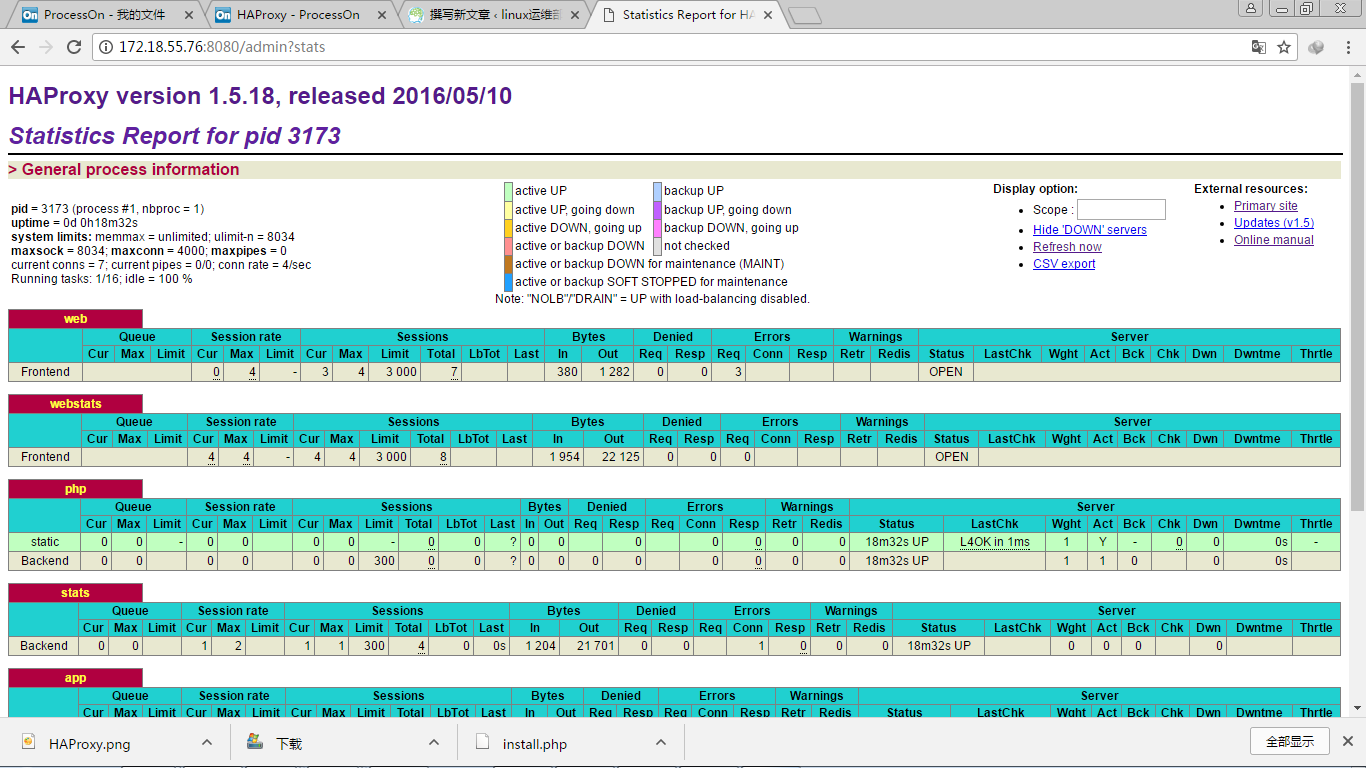The width and height of the screenshot is (1366, 768).
Task: Click the 全部显示 show all button
Action: (x=1290, y=741)
